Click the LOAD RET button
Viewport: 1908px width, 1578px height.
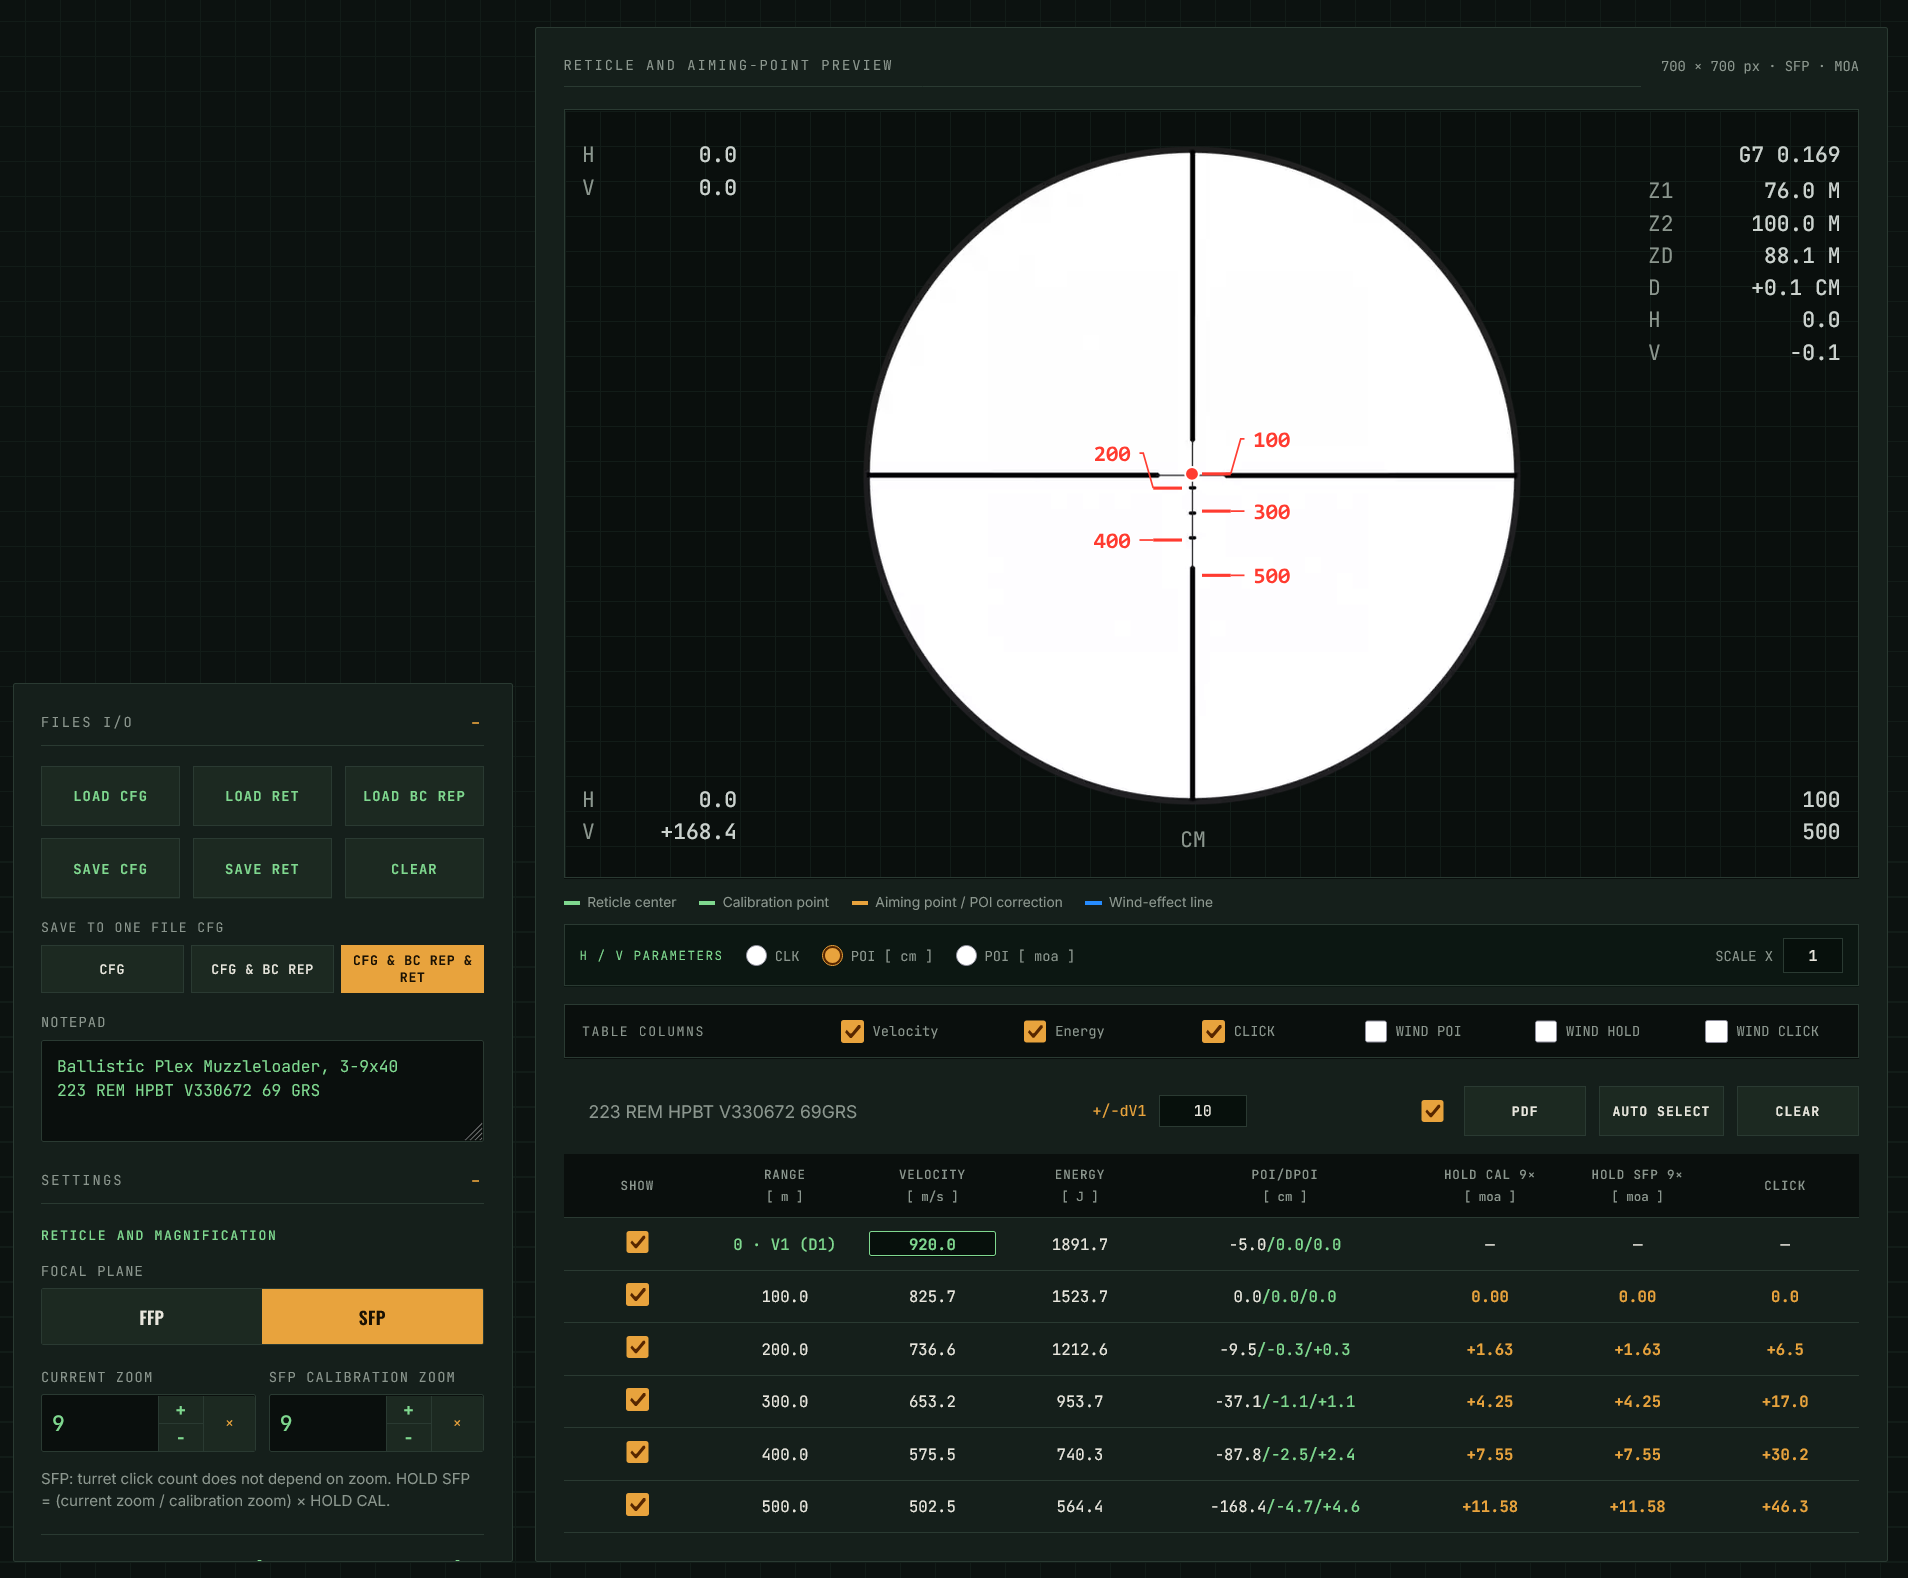(262, 796)
